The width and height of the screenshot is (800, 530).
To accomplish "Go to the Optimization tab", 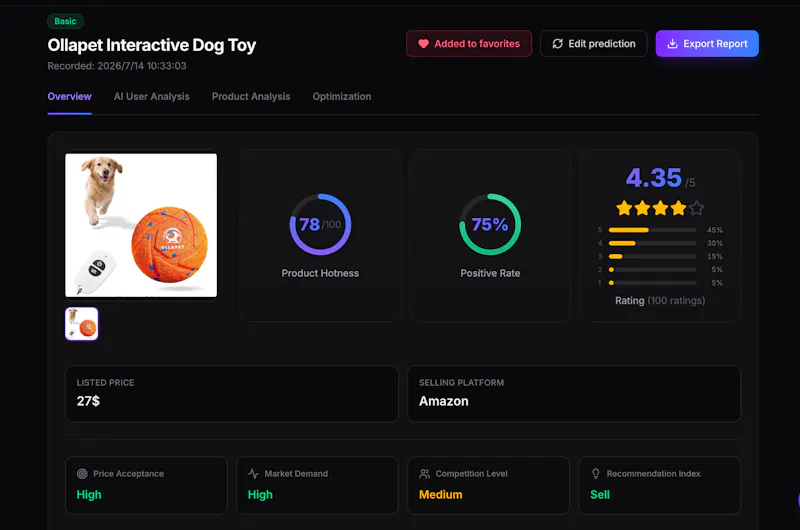I will pos(342,96).
